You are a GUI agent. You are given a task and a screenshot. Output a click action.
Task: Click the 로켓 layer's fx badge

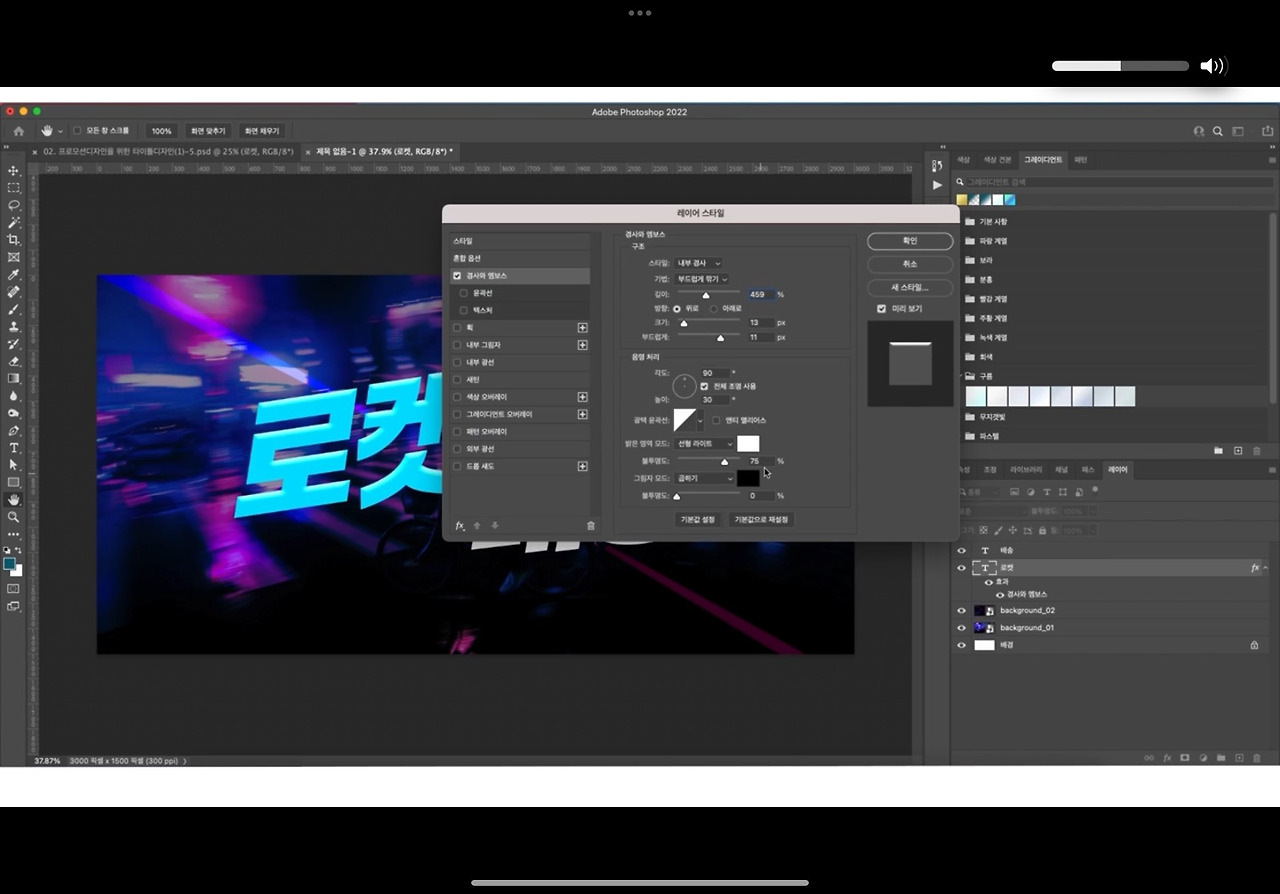coord(1255,568)
